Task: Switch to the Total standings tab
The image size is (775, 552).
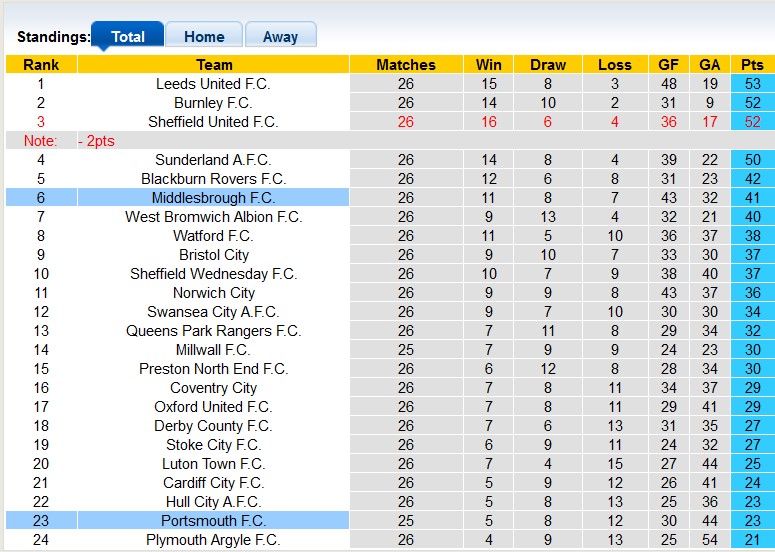Action: pyautogui.click(x=127, y=37)
